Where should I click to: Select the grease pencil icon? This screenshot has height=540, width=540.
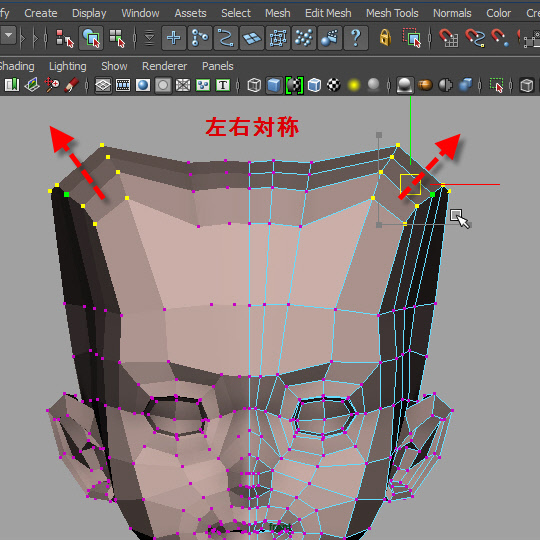(72, 85)
